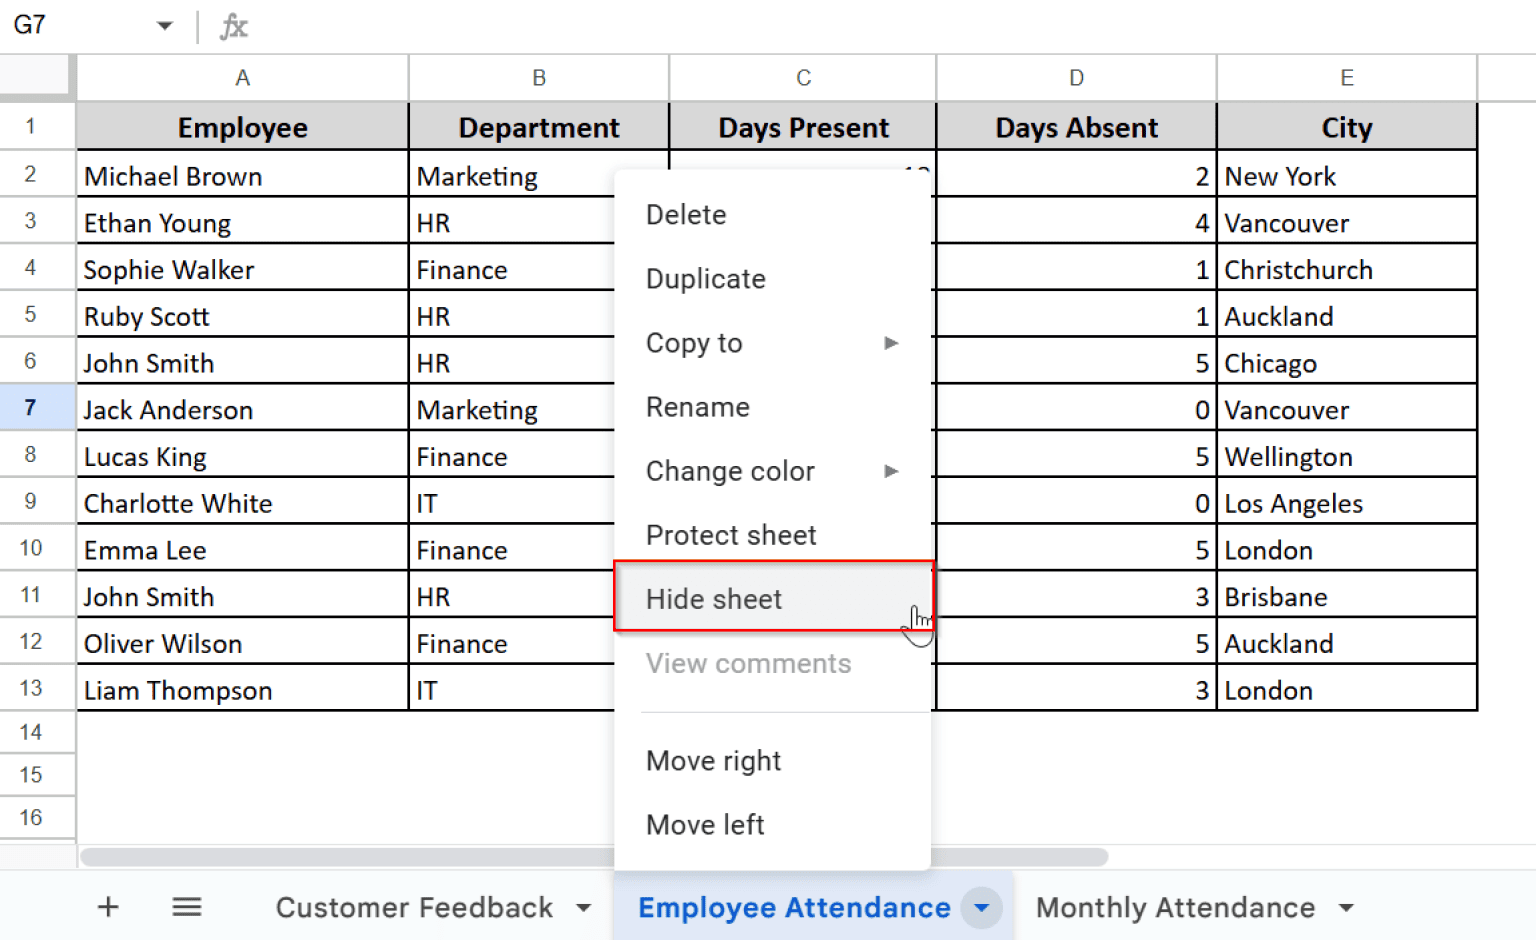Viewport: 1536px width, 940px height.
Task: Switch to the Monthly Attendance tab
Action: pos(1176,907)
